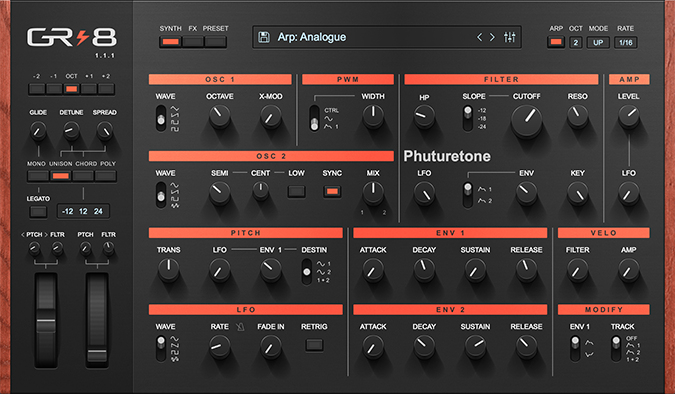Click the filter KEY tracking knob

[578, 192]
